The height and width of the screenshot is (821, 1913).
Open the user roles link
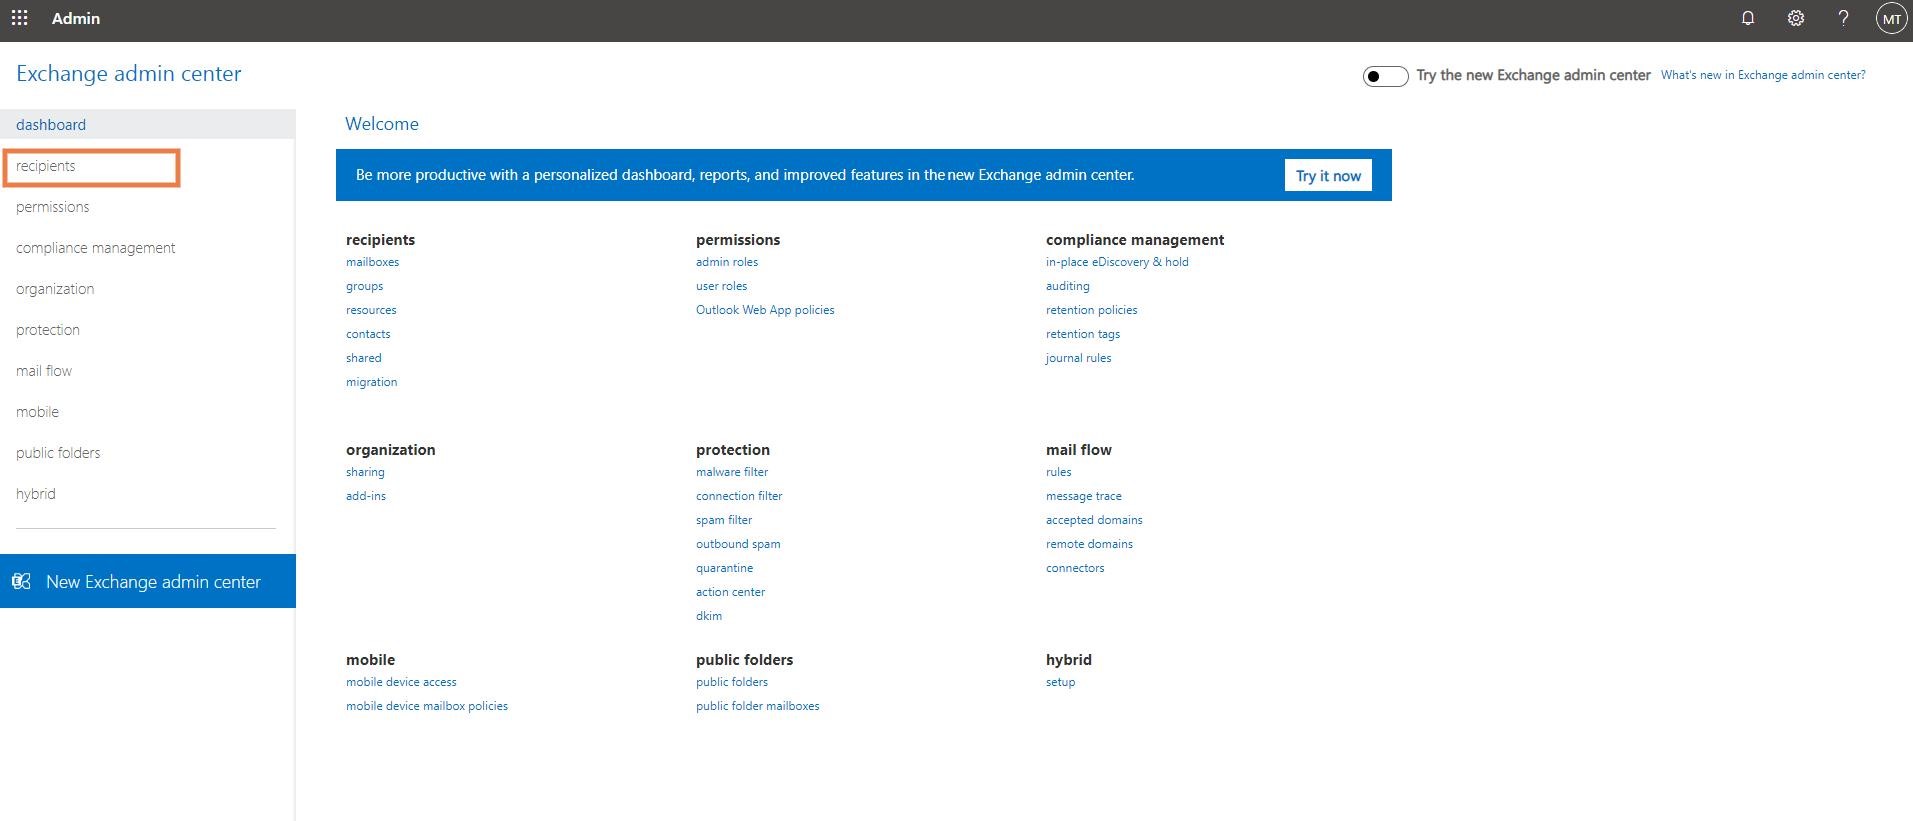(722, 286)
